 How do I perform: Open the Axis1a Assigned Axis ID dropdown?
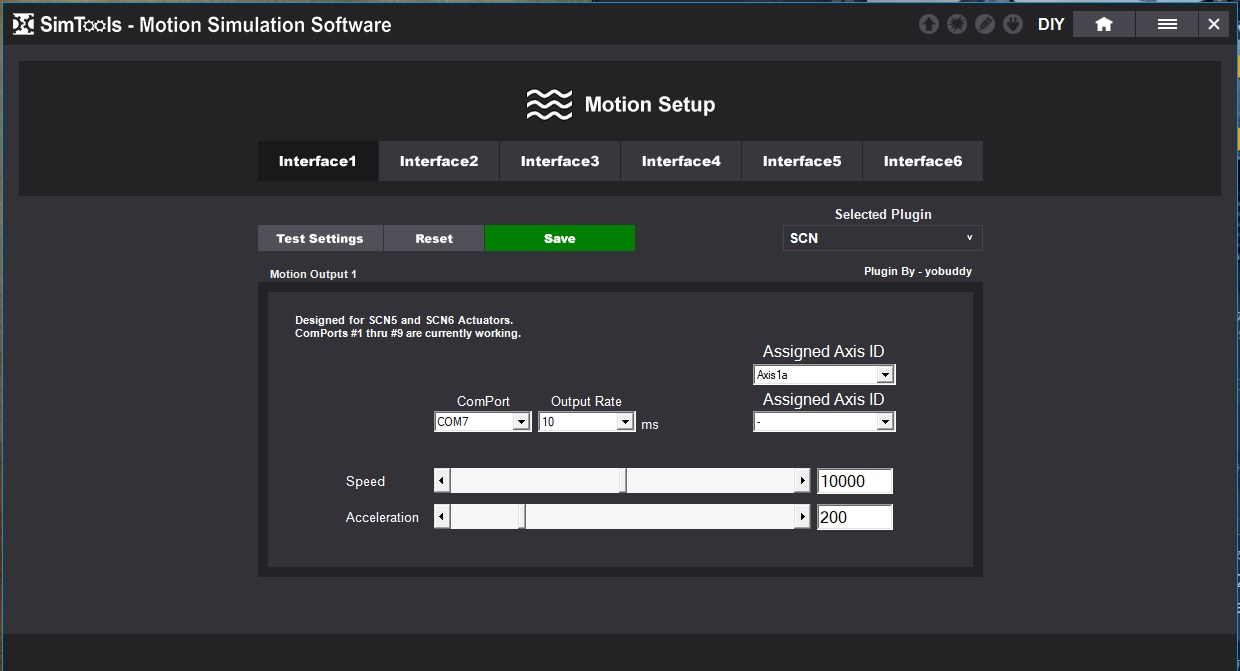(x=884, y=375)
